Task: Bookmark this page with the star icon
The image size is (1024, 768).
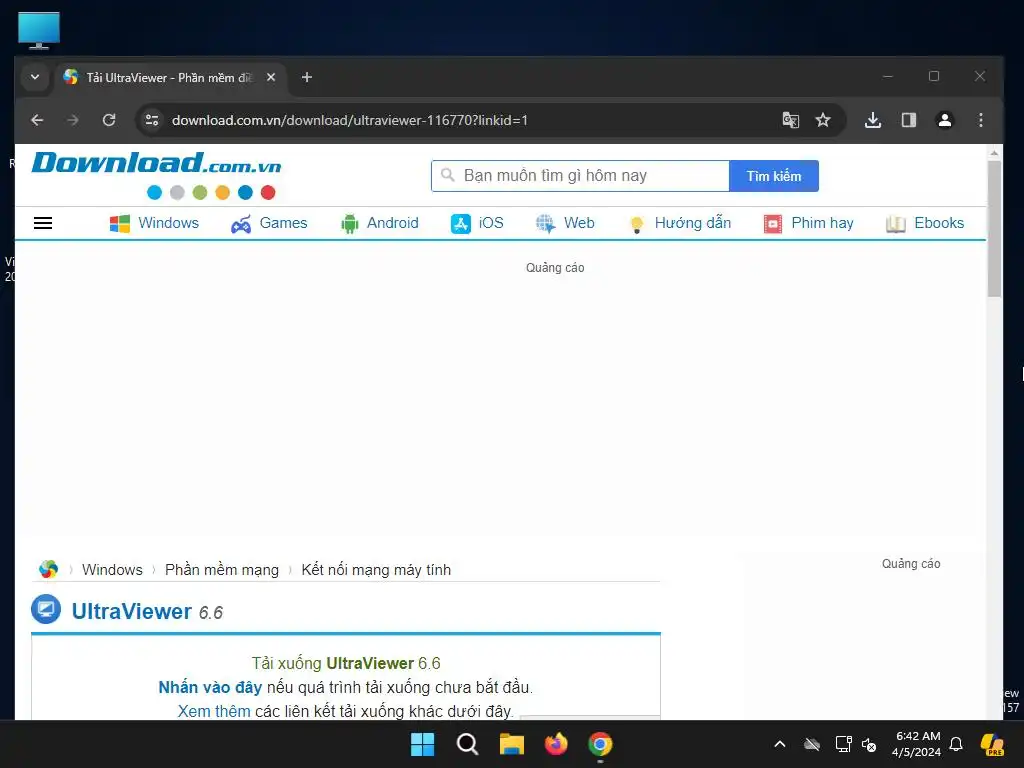Action: [823, 120]
